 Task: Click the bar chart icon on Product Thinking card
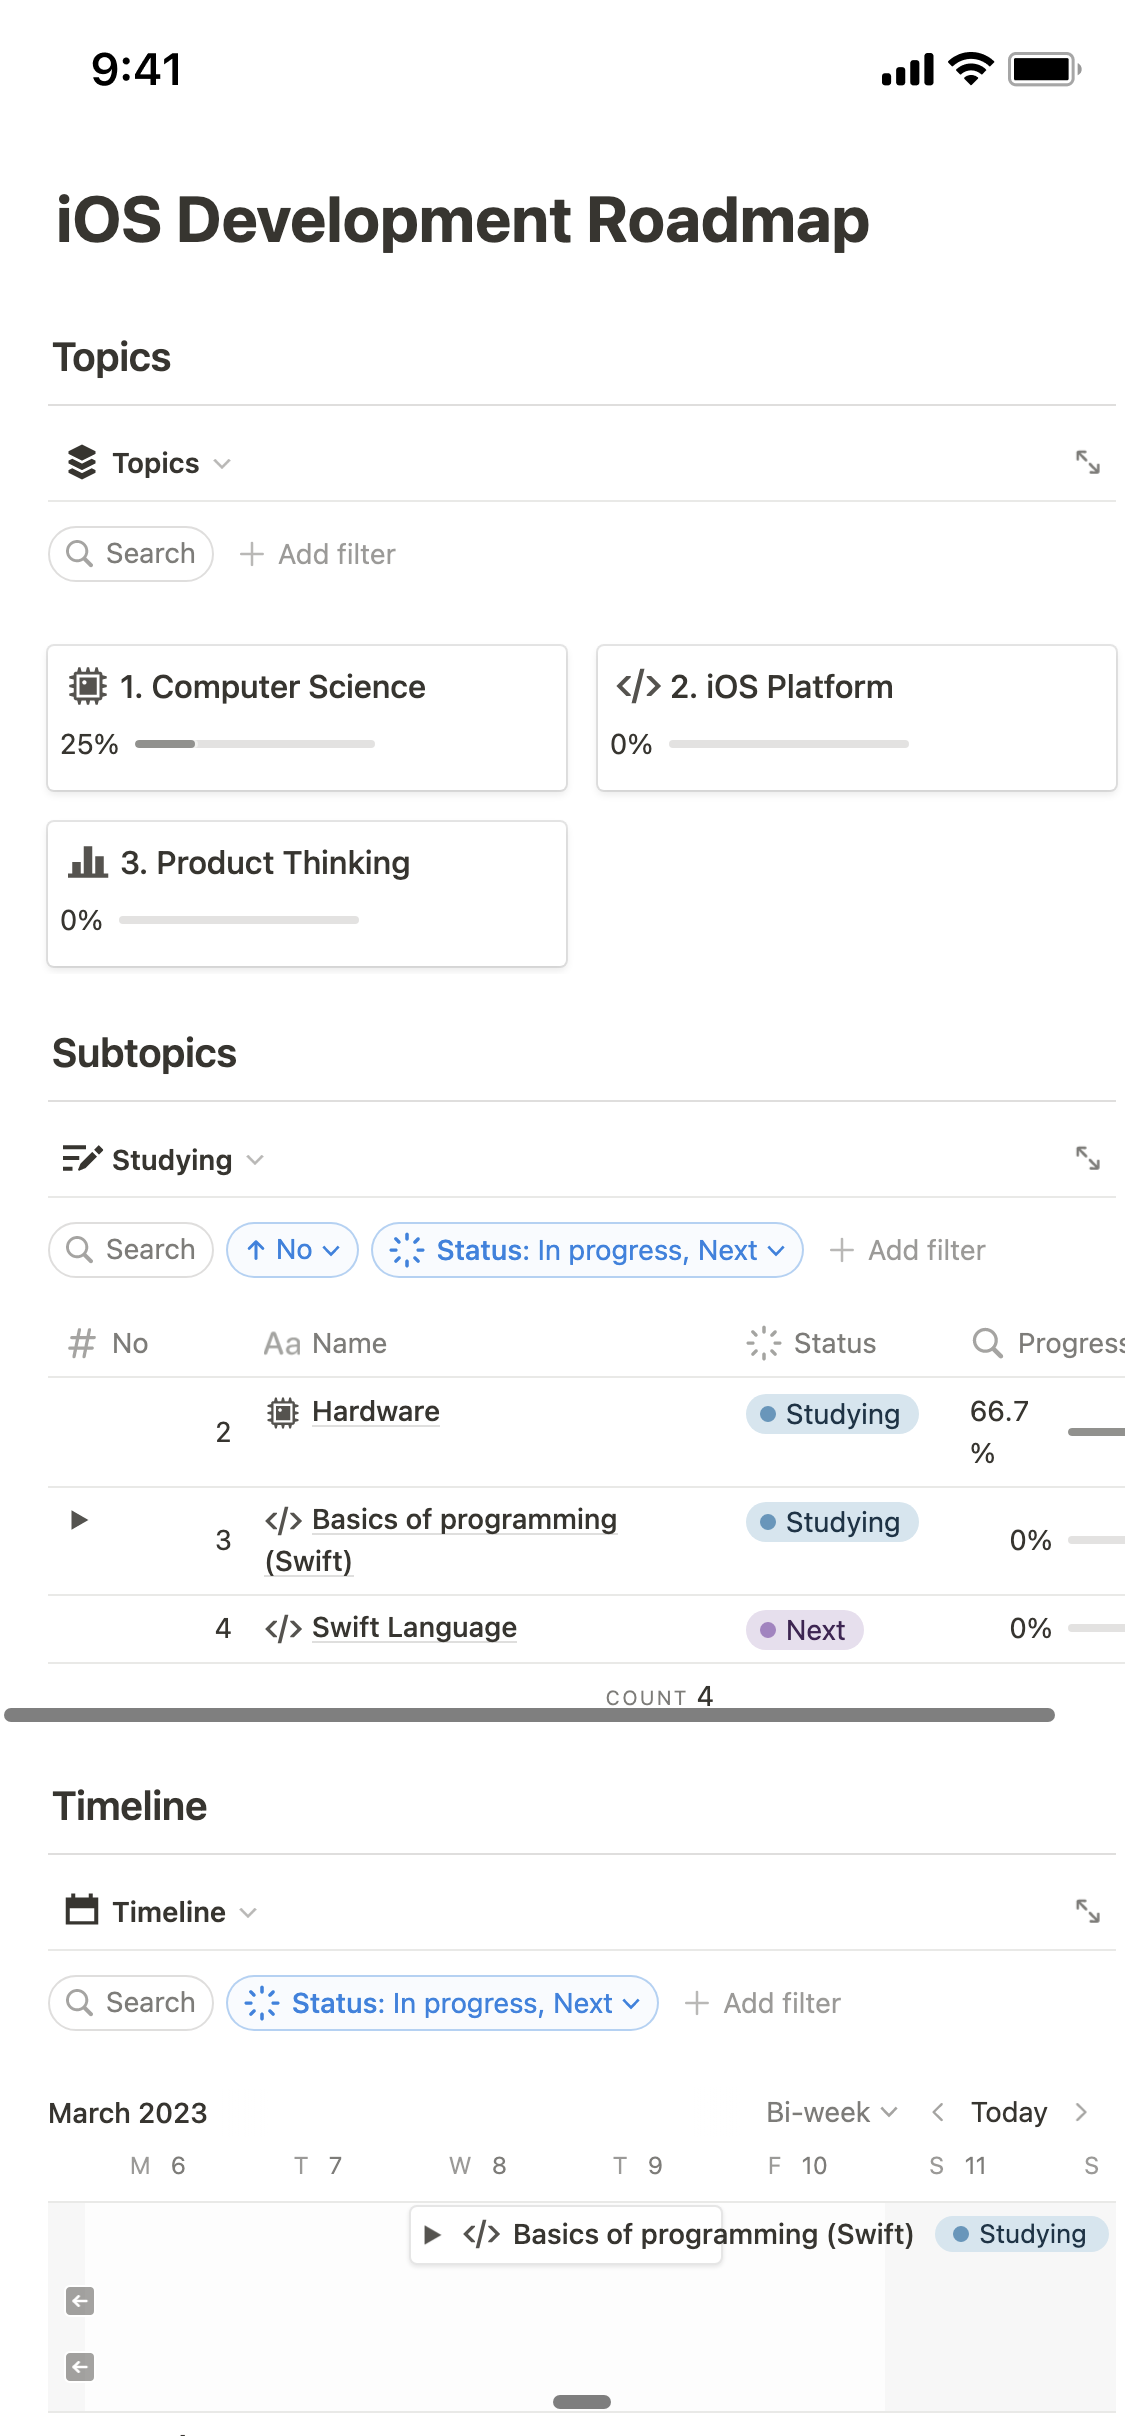90,862
